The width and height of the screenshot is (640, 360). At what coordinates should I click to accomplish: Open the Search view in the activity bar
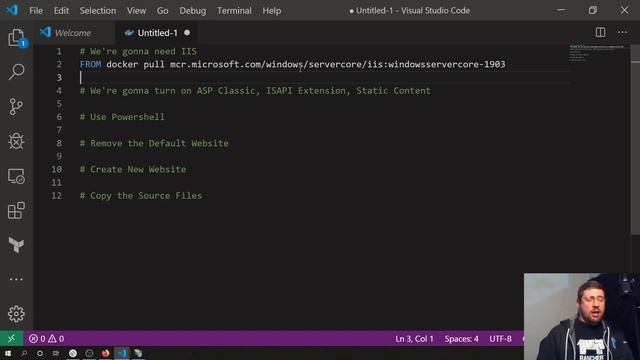click(16, 72)
